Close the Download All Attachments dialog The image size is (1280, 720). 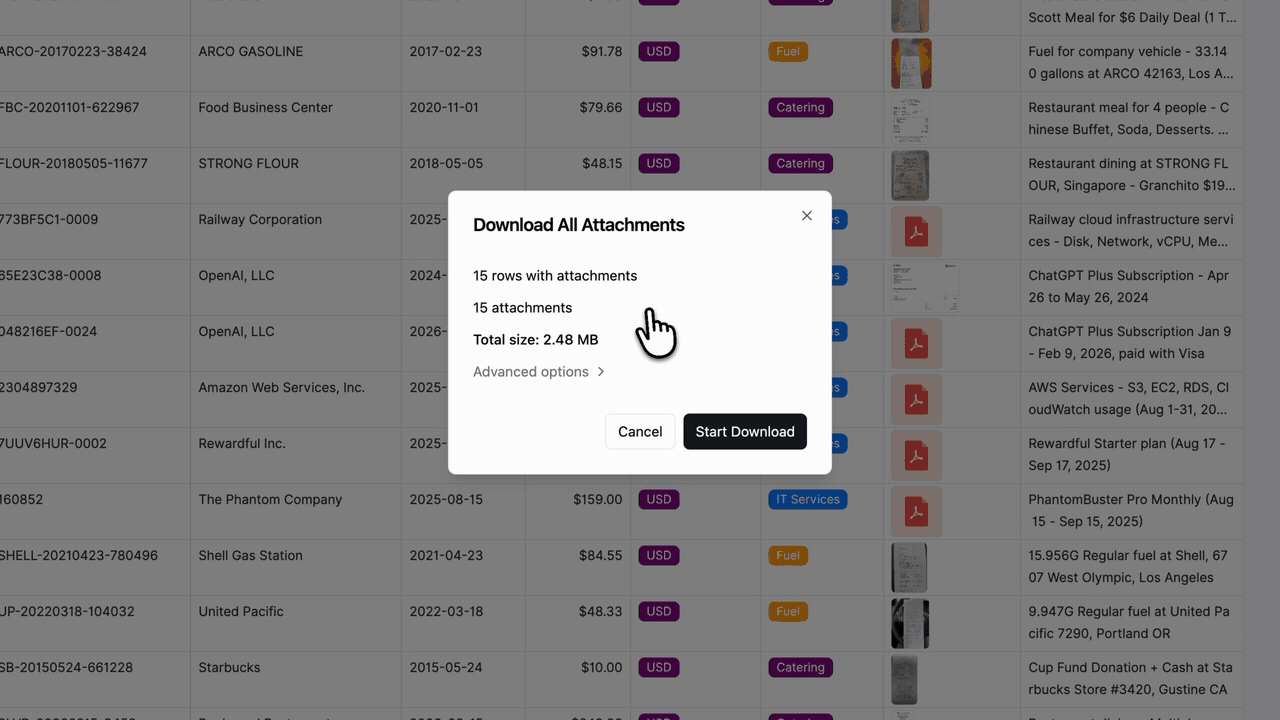(807, 215)
